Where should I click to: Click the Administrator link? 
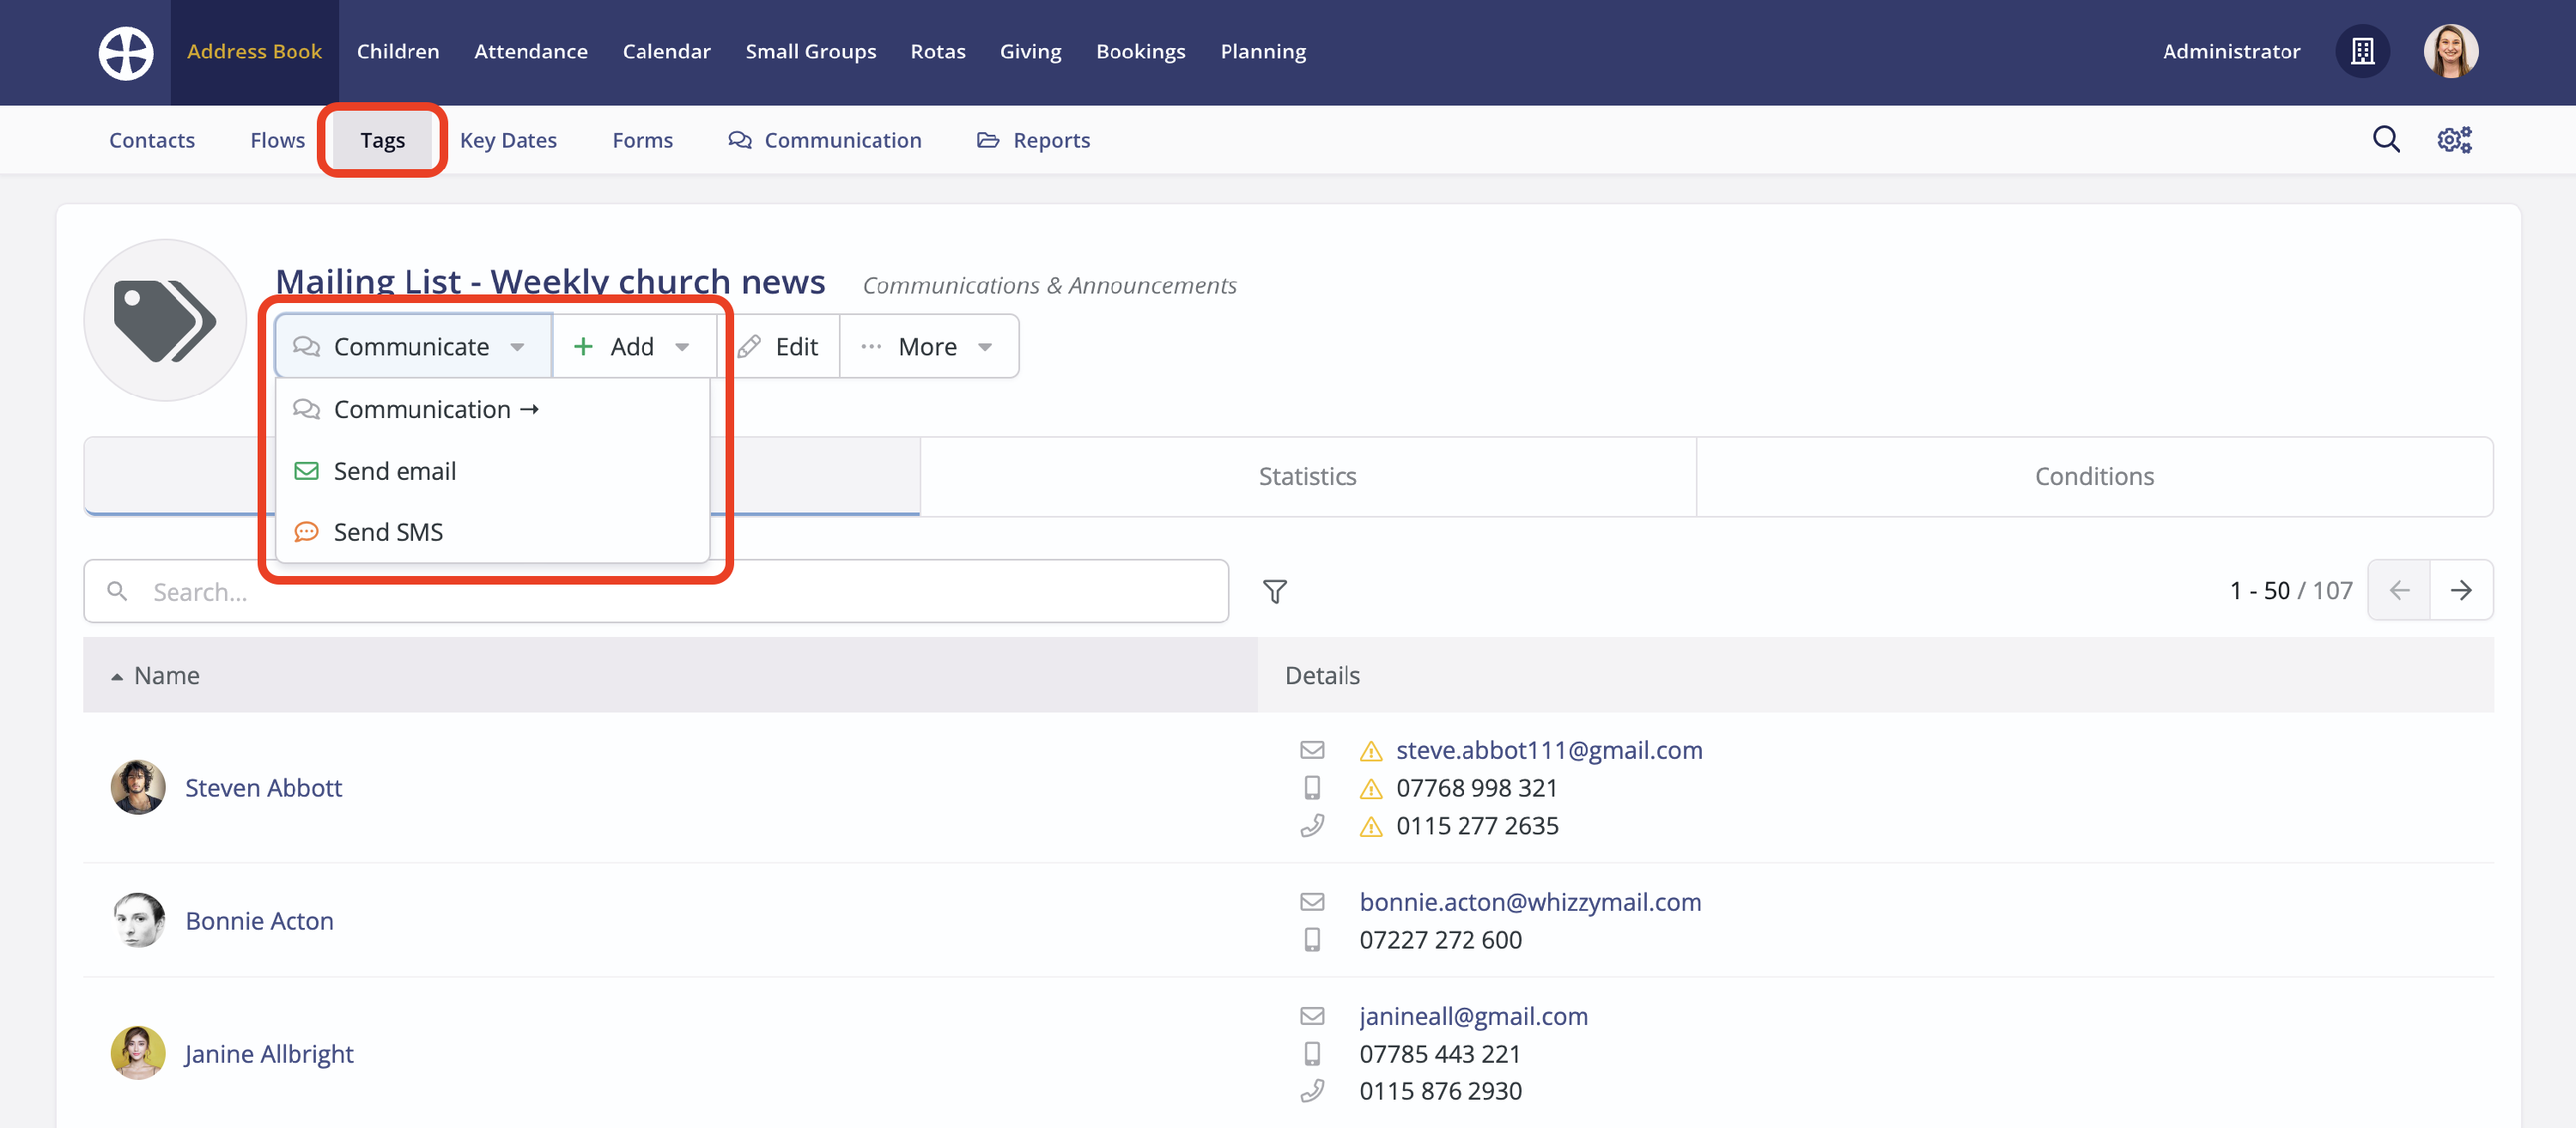click(x=2231, y=51)
